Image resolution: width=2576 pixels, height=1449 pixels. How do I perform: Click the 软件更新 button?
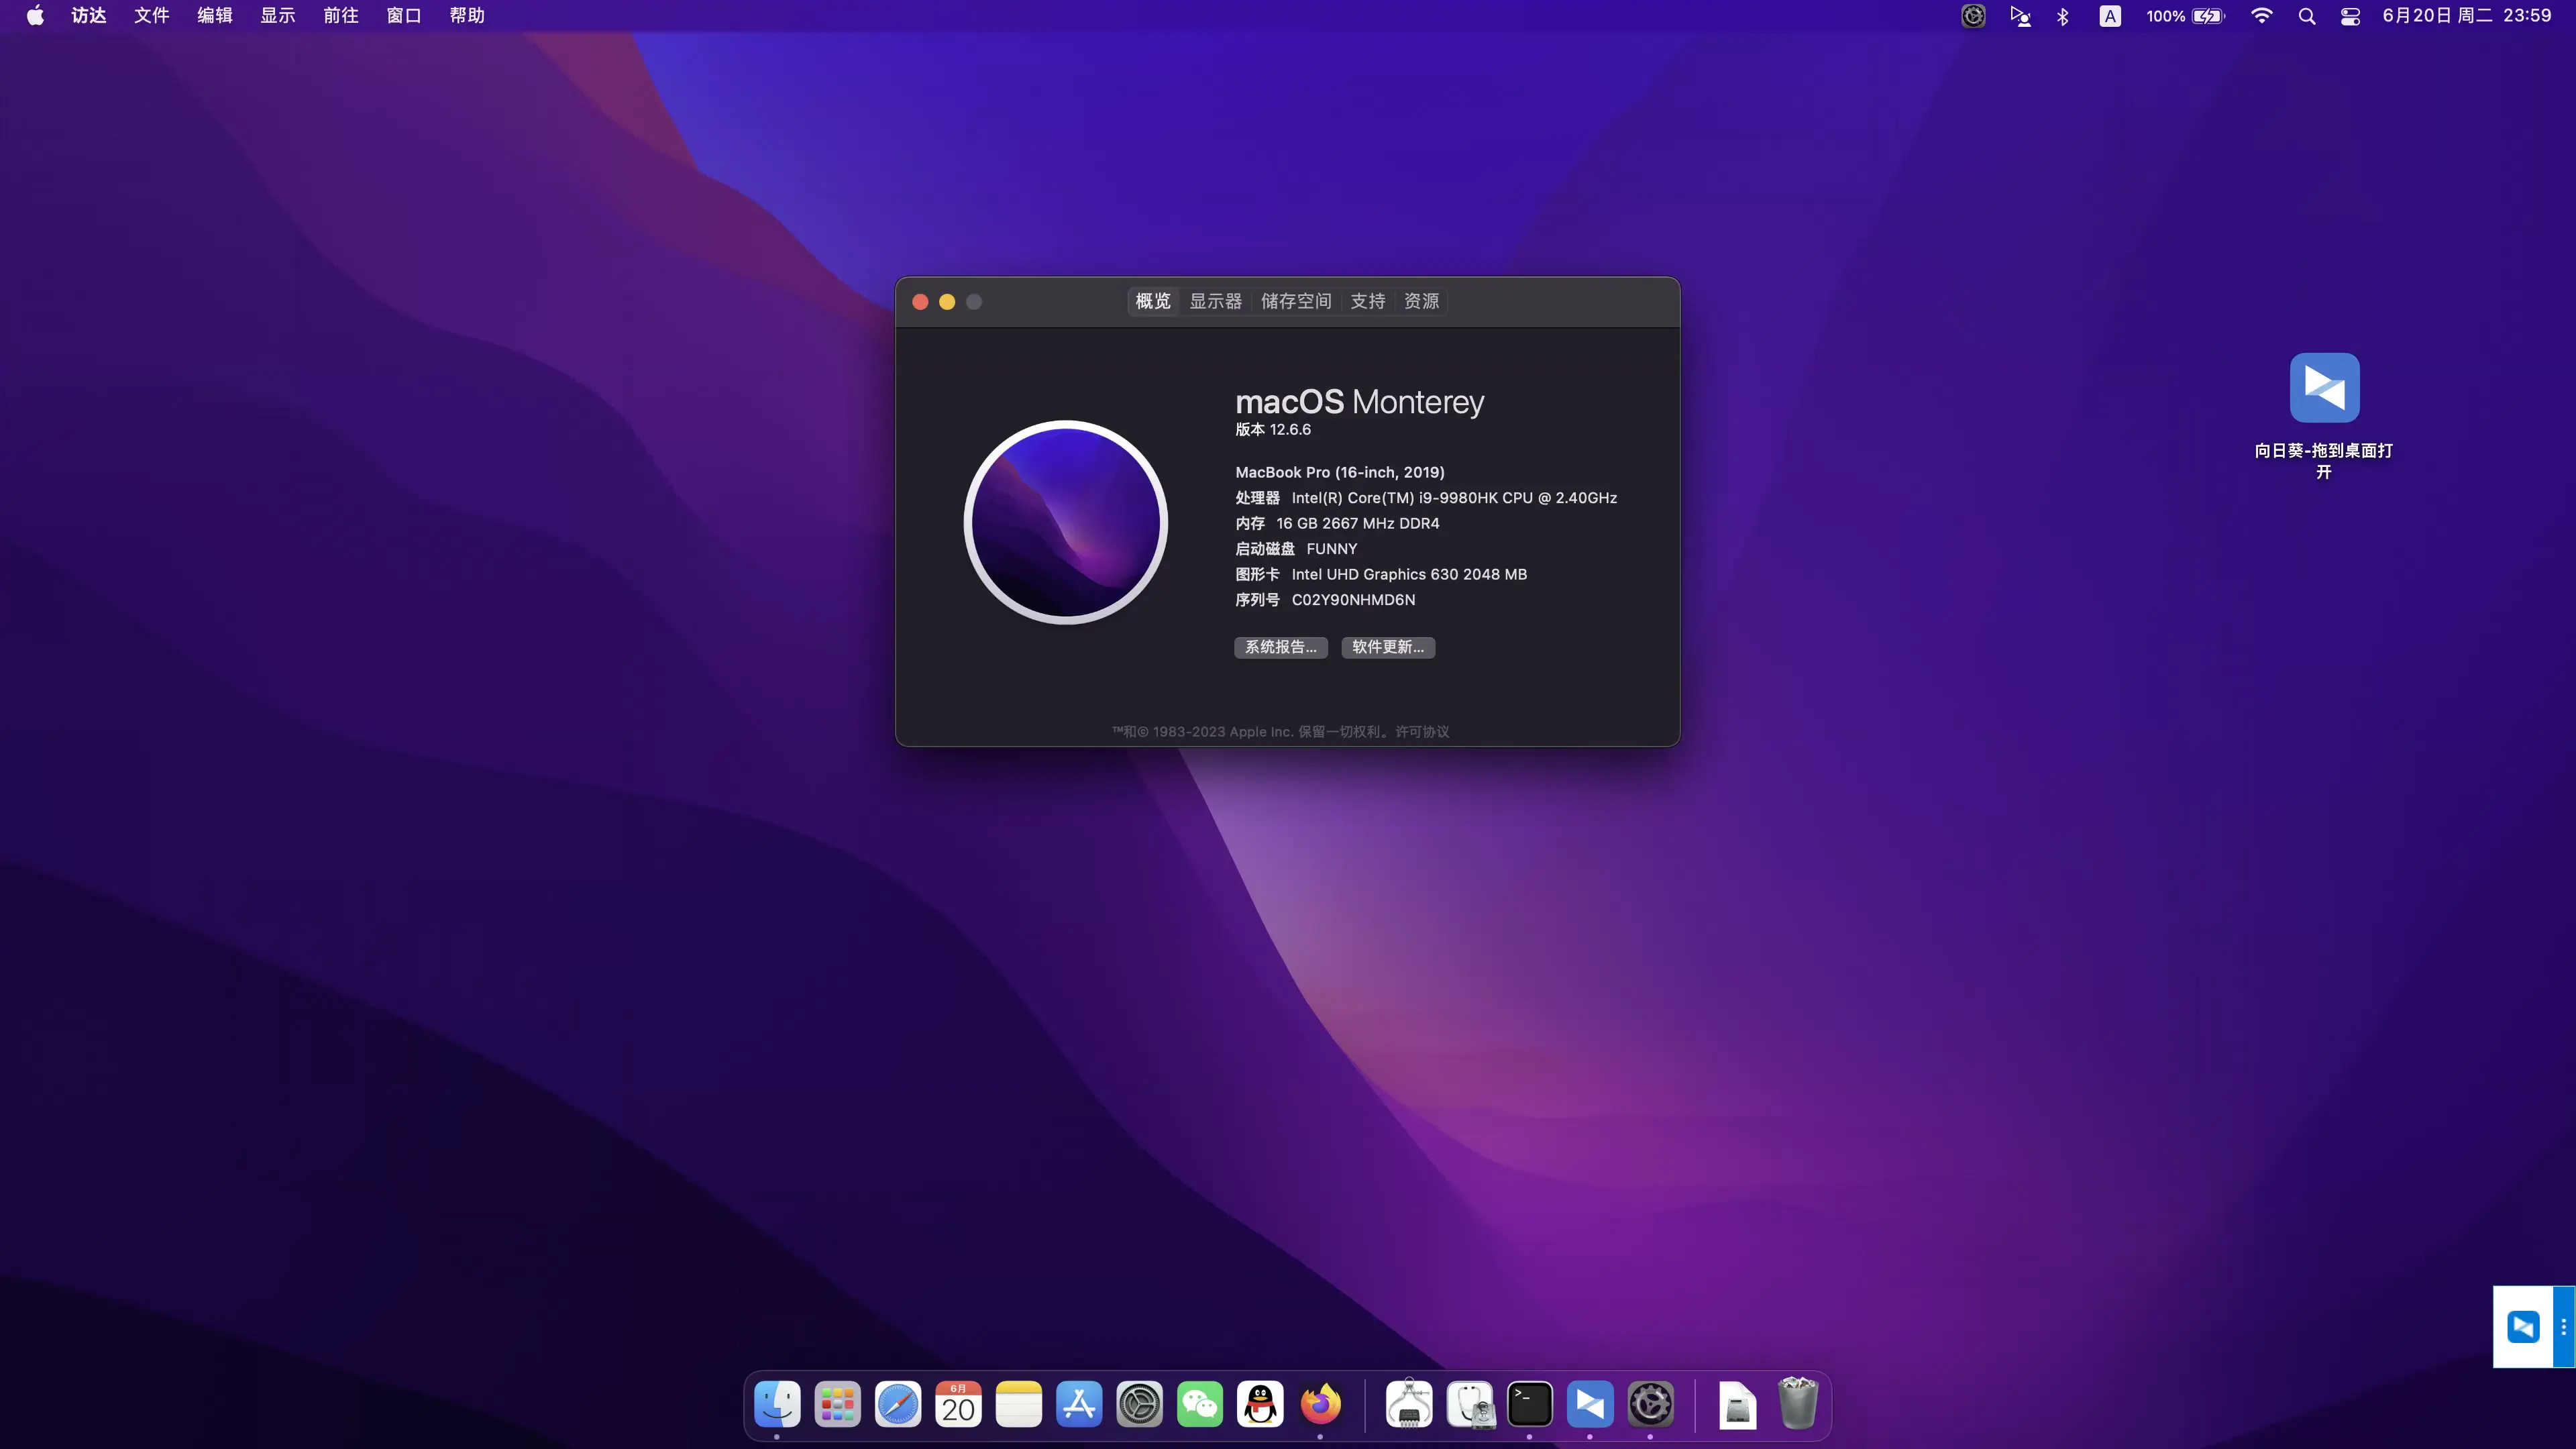tap(1388, 647)
